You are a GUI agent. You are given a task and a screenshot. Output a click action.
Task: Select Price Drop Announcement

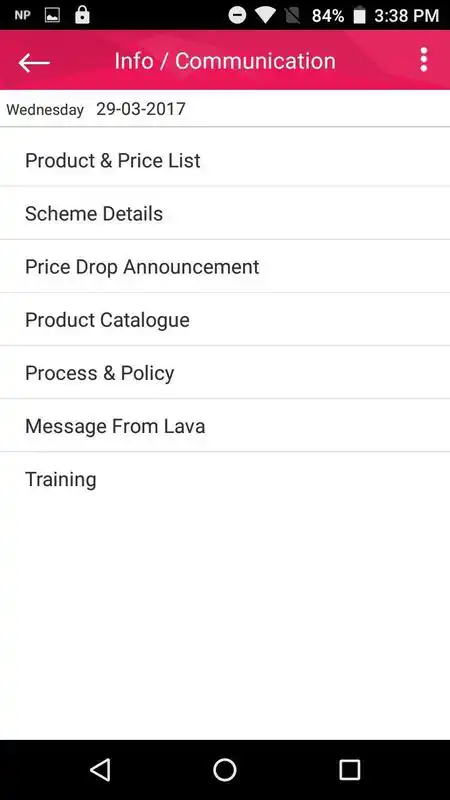[x=225, y=266]
